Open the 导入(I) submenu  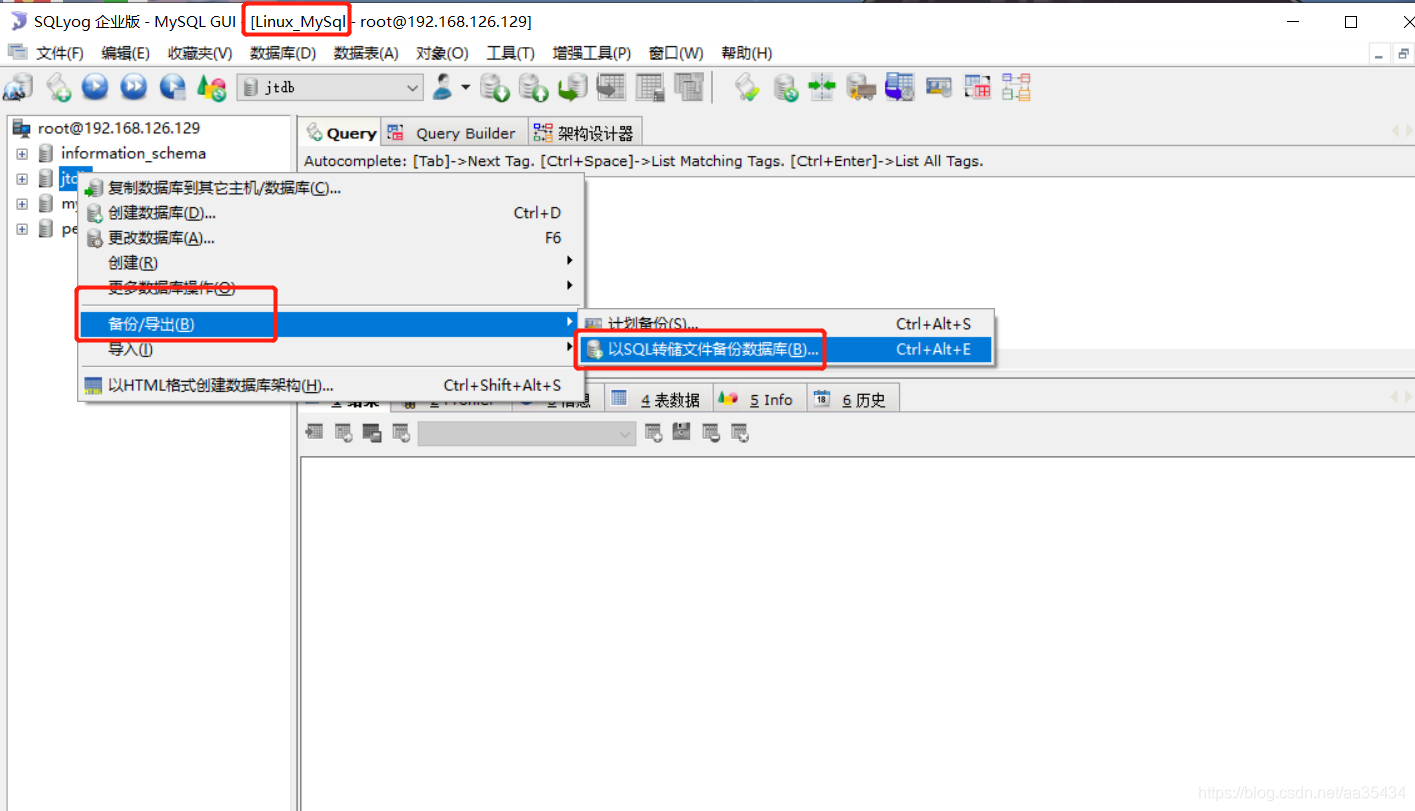pyautogui.click(x=331, y=349)
